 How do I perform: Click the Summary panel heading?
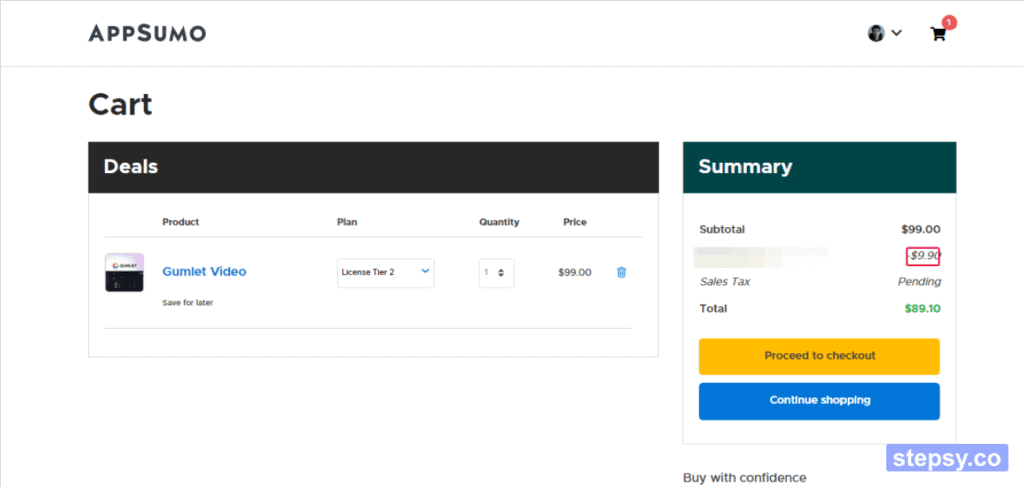click(745, 166)
